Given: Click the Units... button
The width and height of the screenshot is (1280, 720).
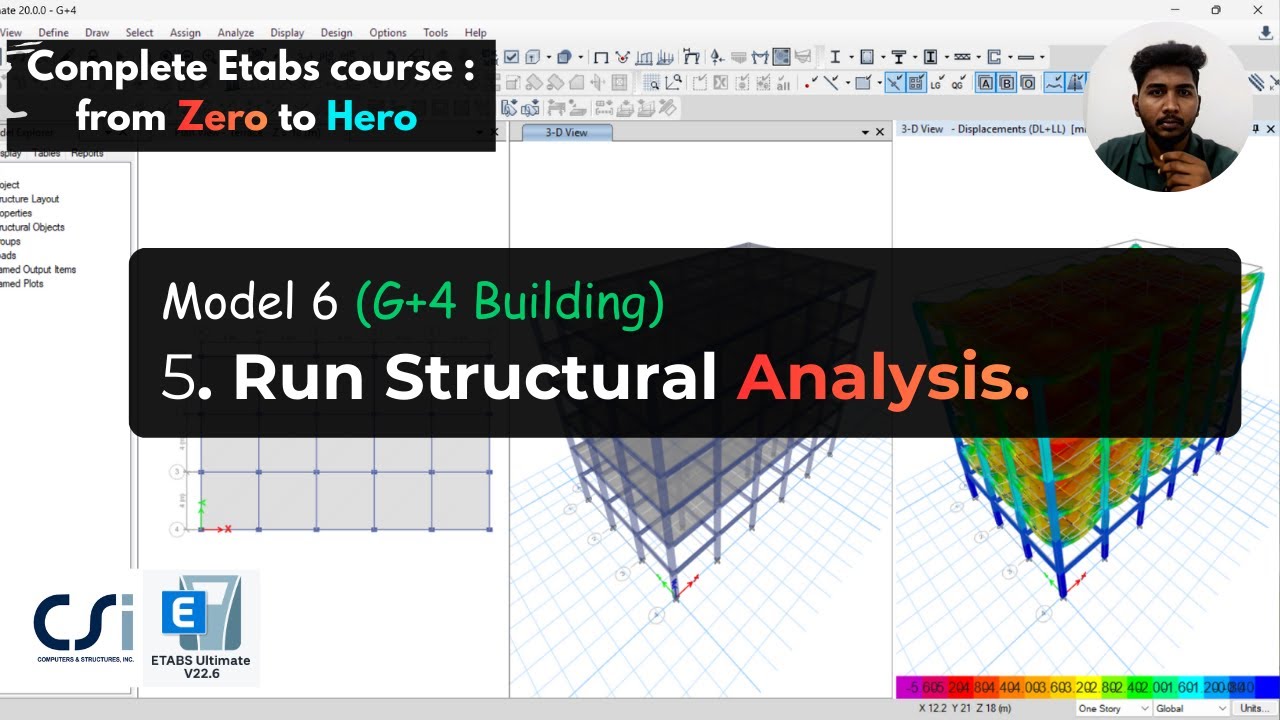Looking at the screenshot, I should coord(1254,708).
